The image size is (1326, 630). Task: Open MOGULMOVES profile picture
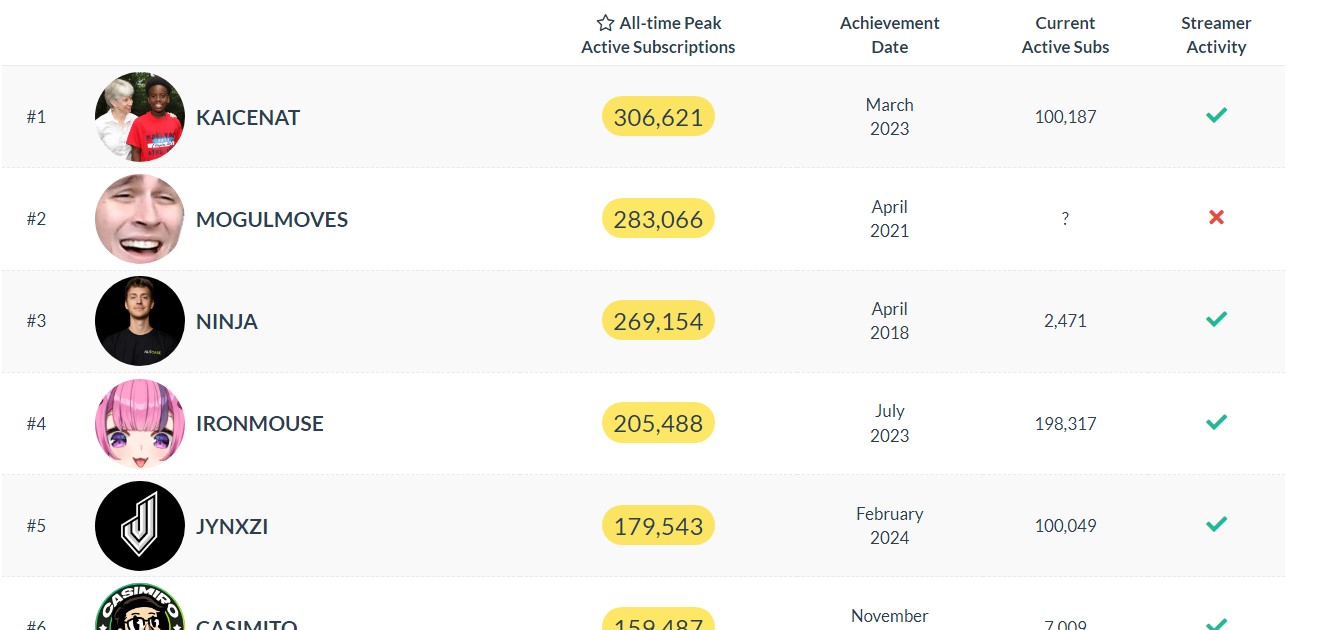(140, 219)
